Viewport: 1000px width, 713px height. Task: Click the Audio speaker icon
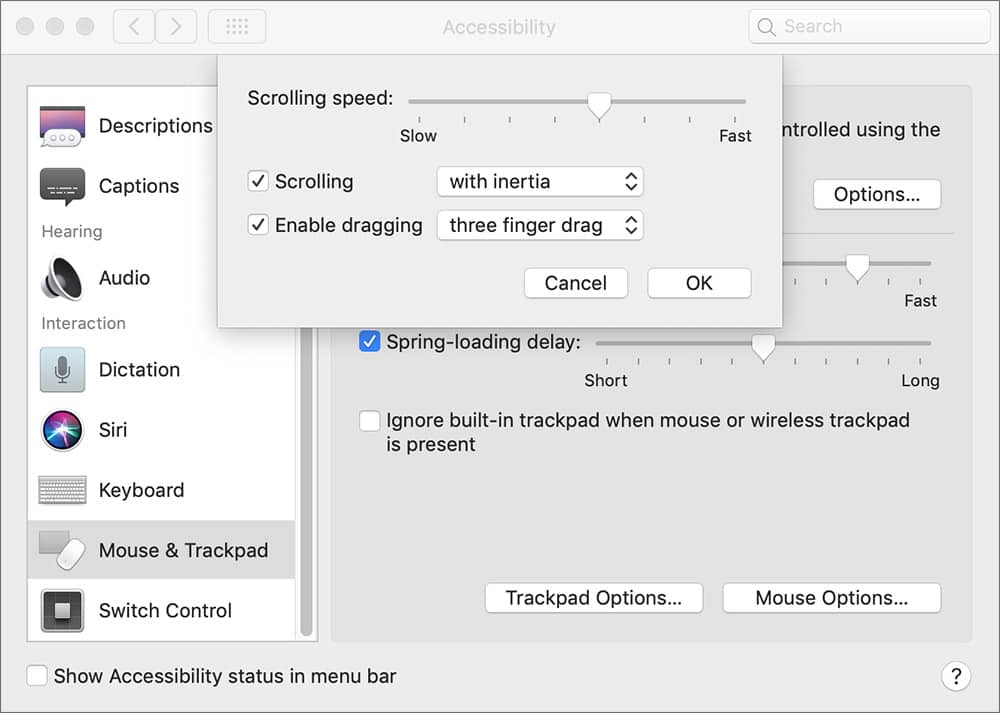click(x=62, y=278)
